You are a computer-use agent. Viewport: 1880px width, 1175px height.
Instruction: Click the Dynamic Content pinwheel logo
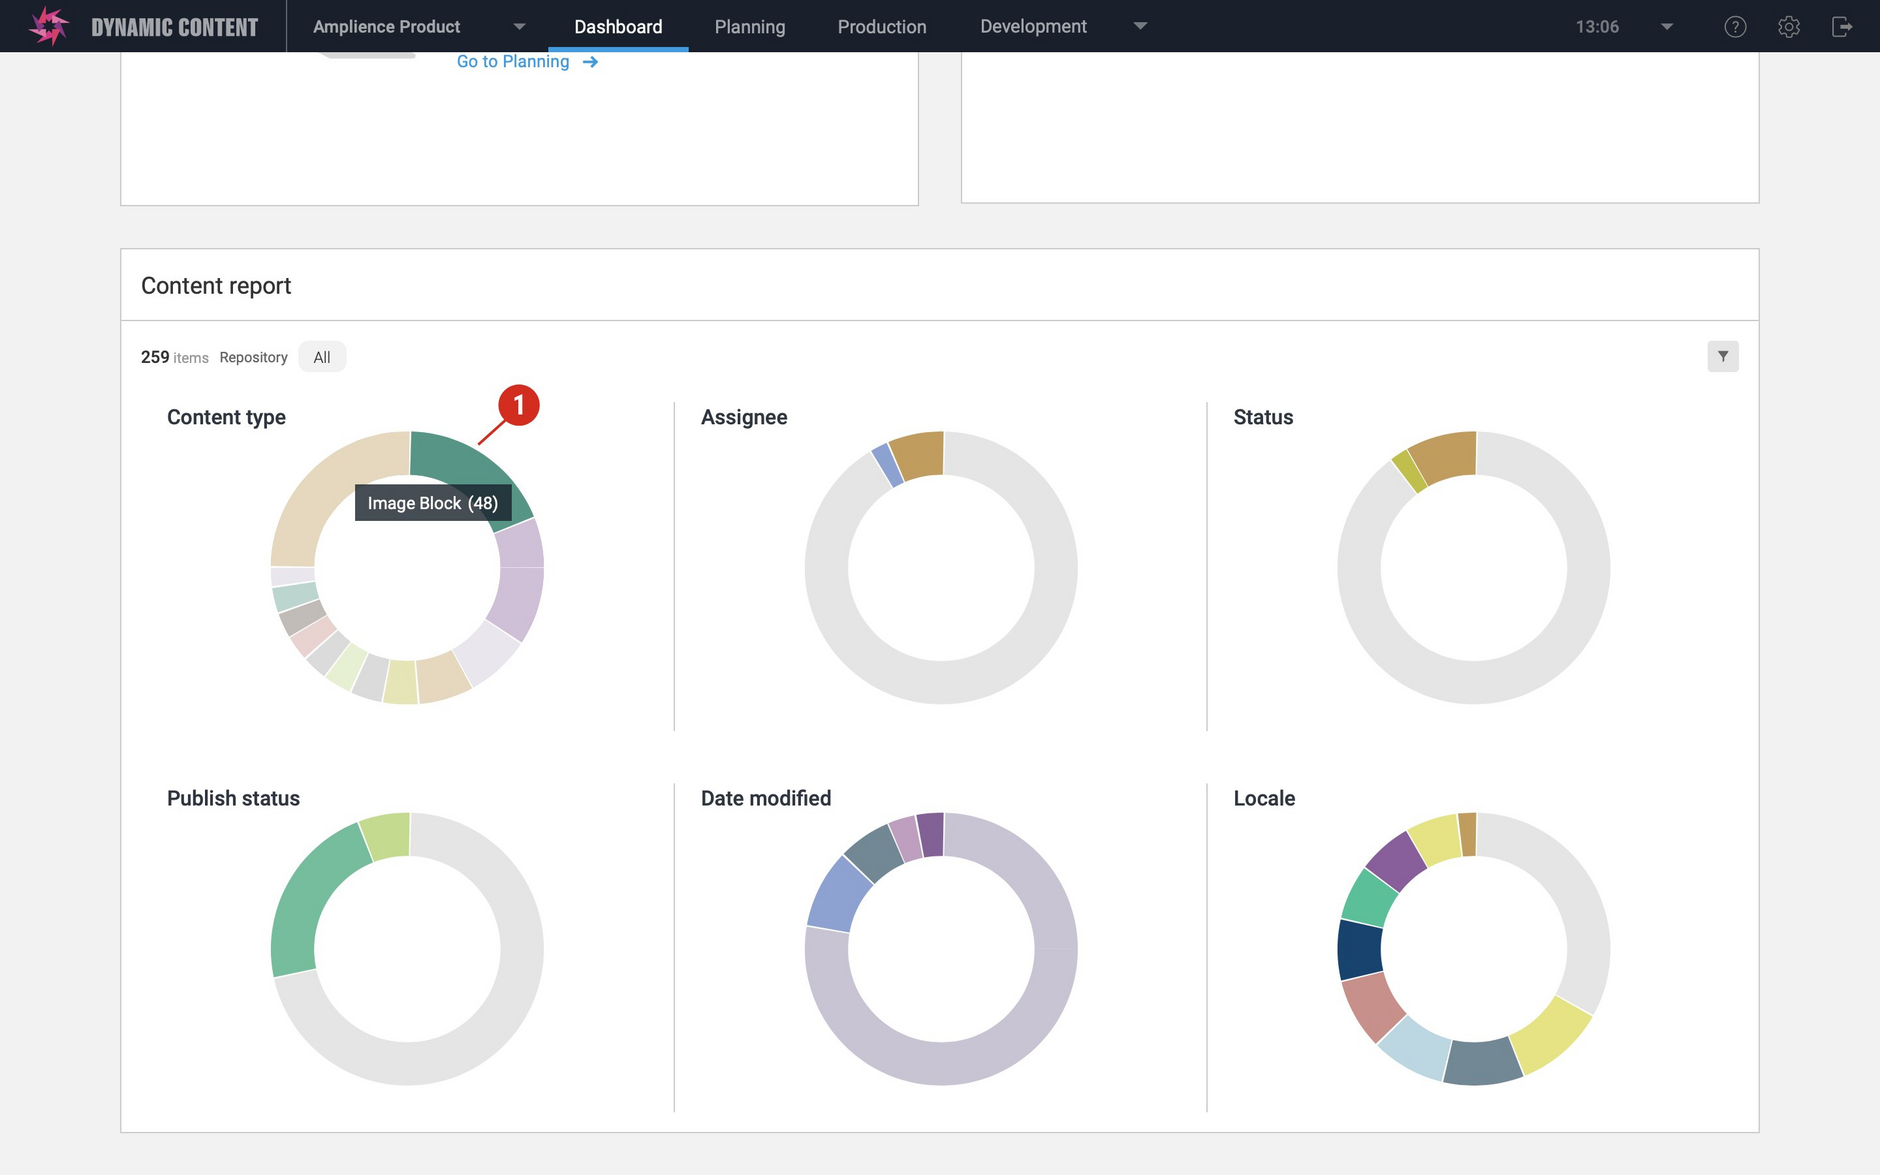48,26
